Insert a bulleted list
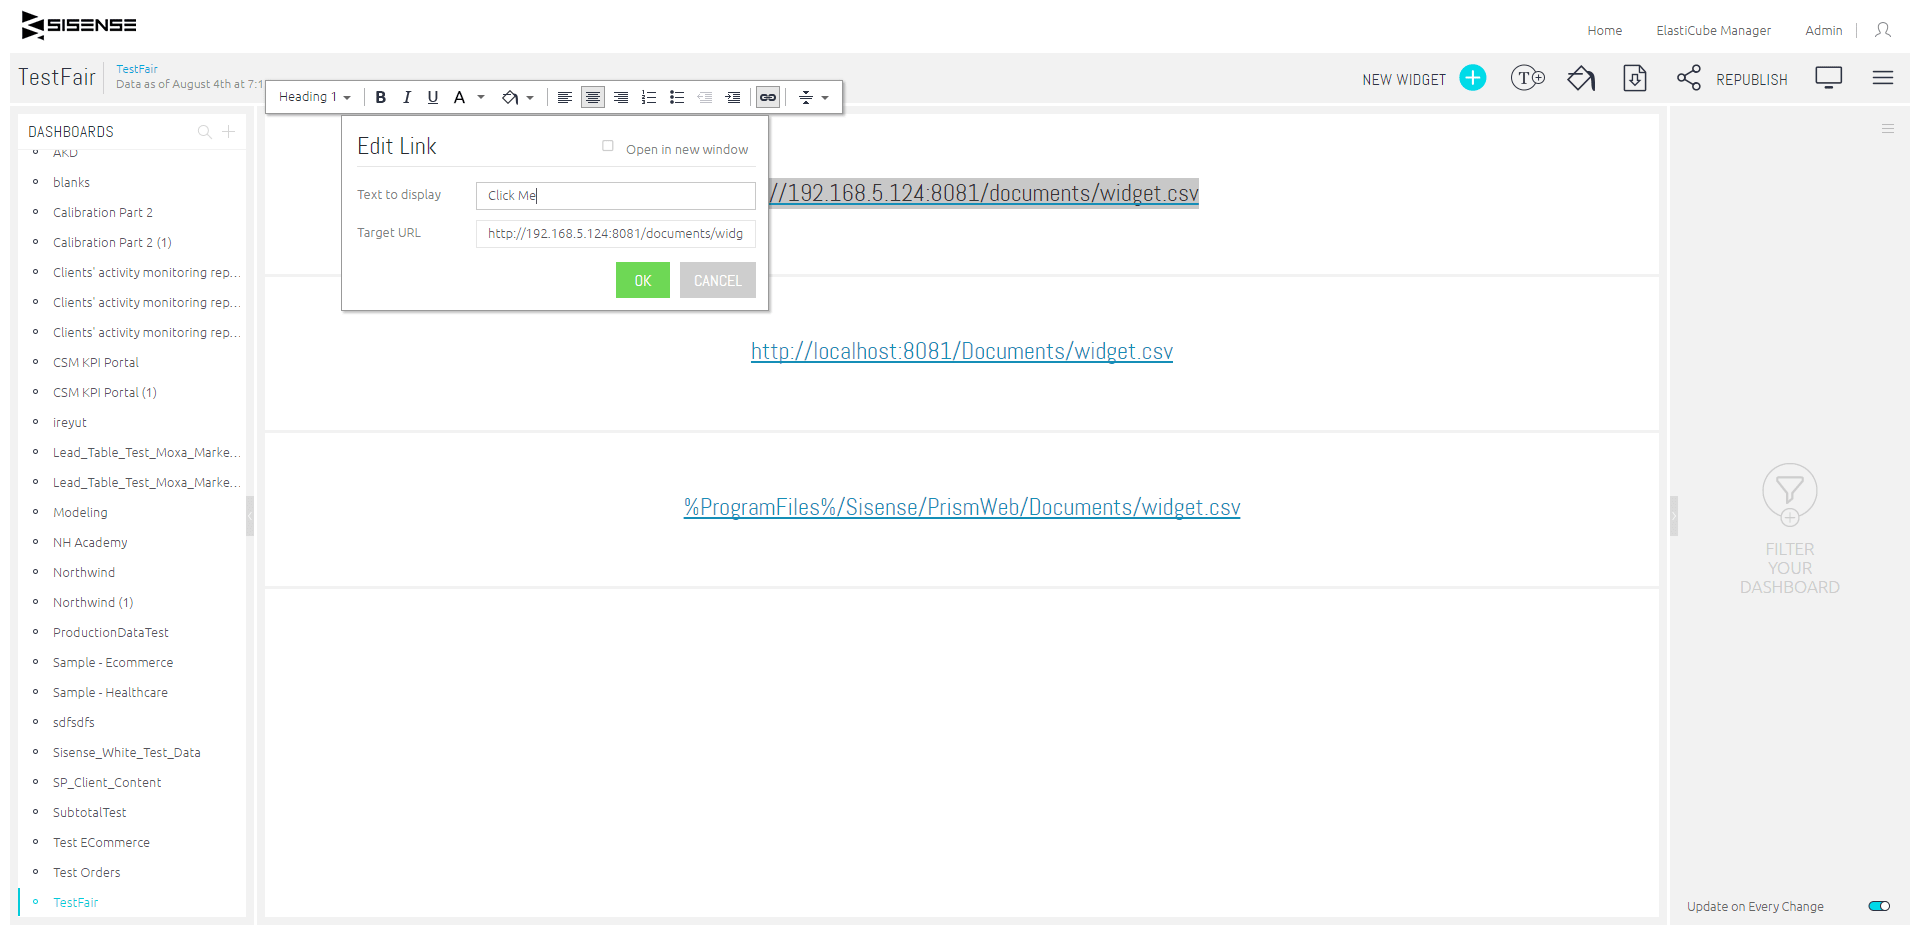 pos(677,97)
